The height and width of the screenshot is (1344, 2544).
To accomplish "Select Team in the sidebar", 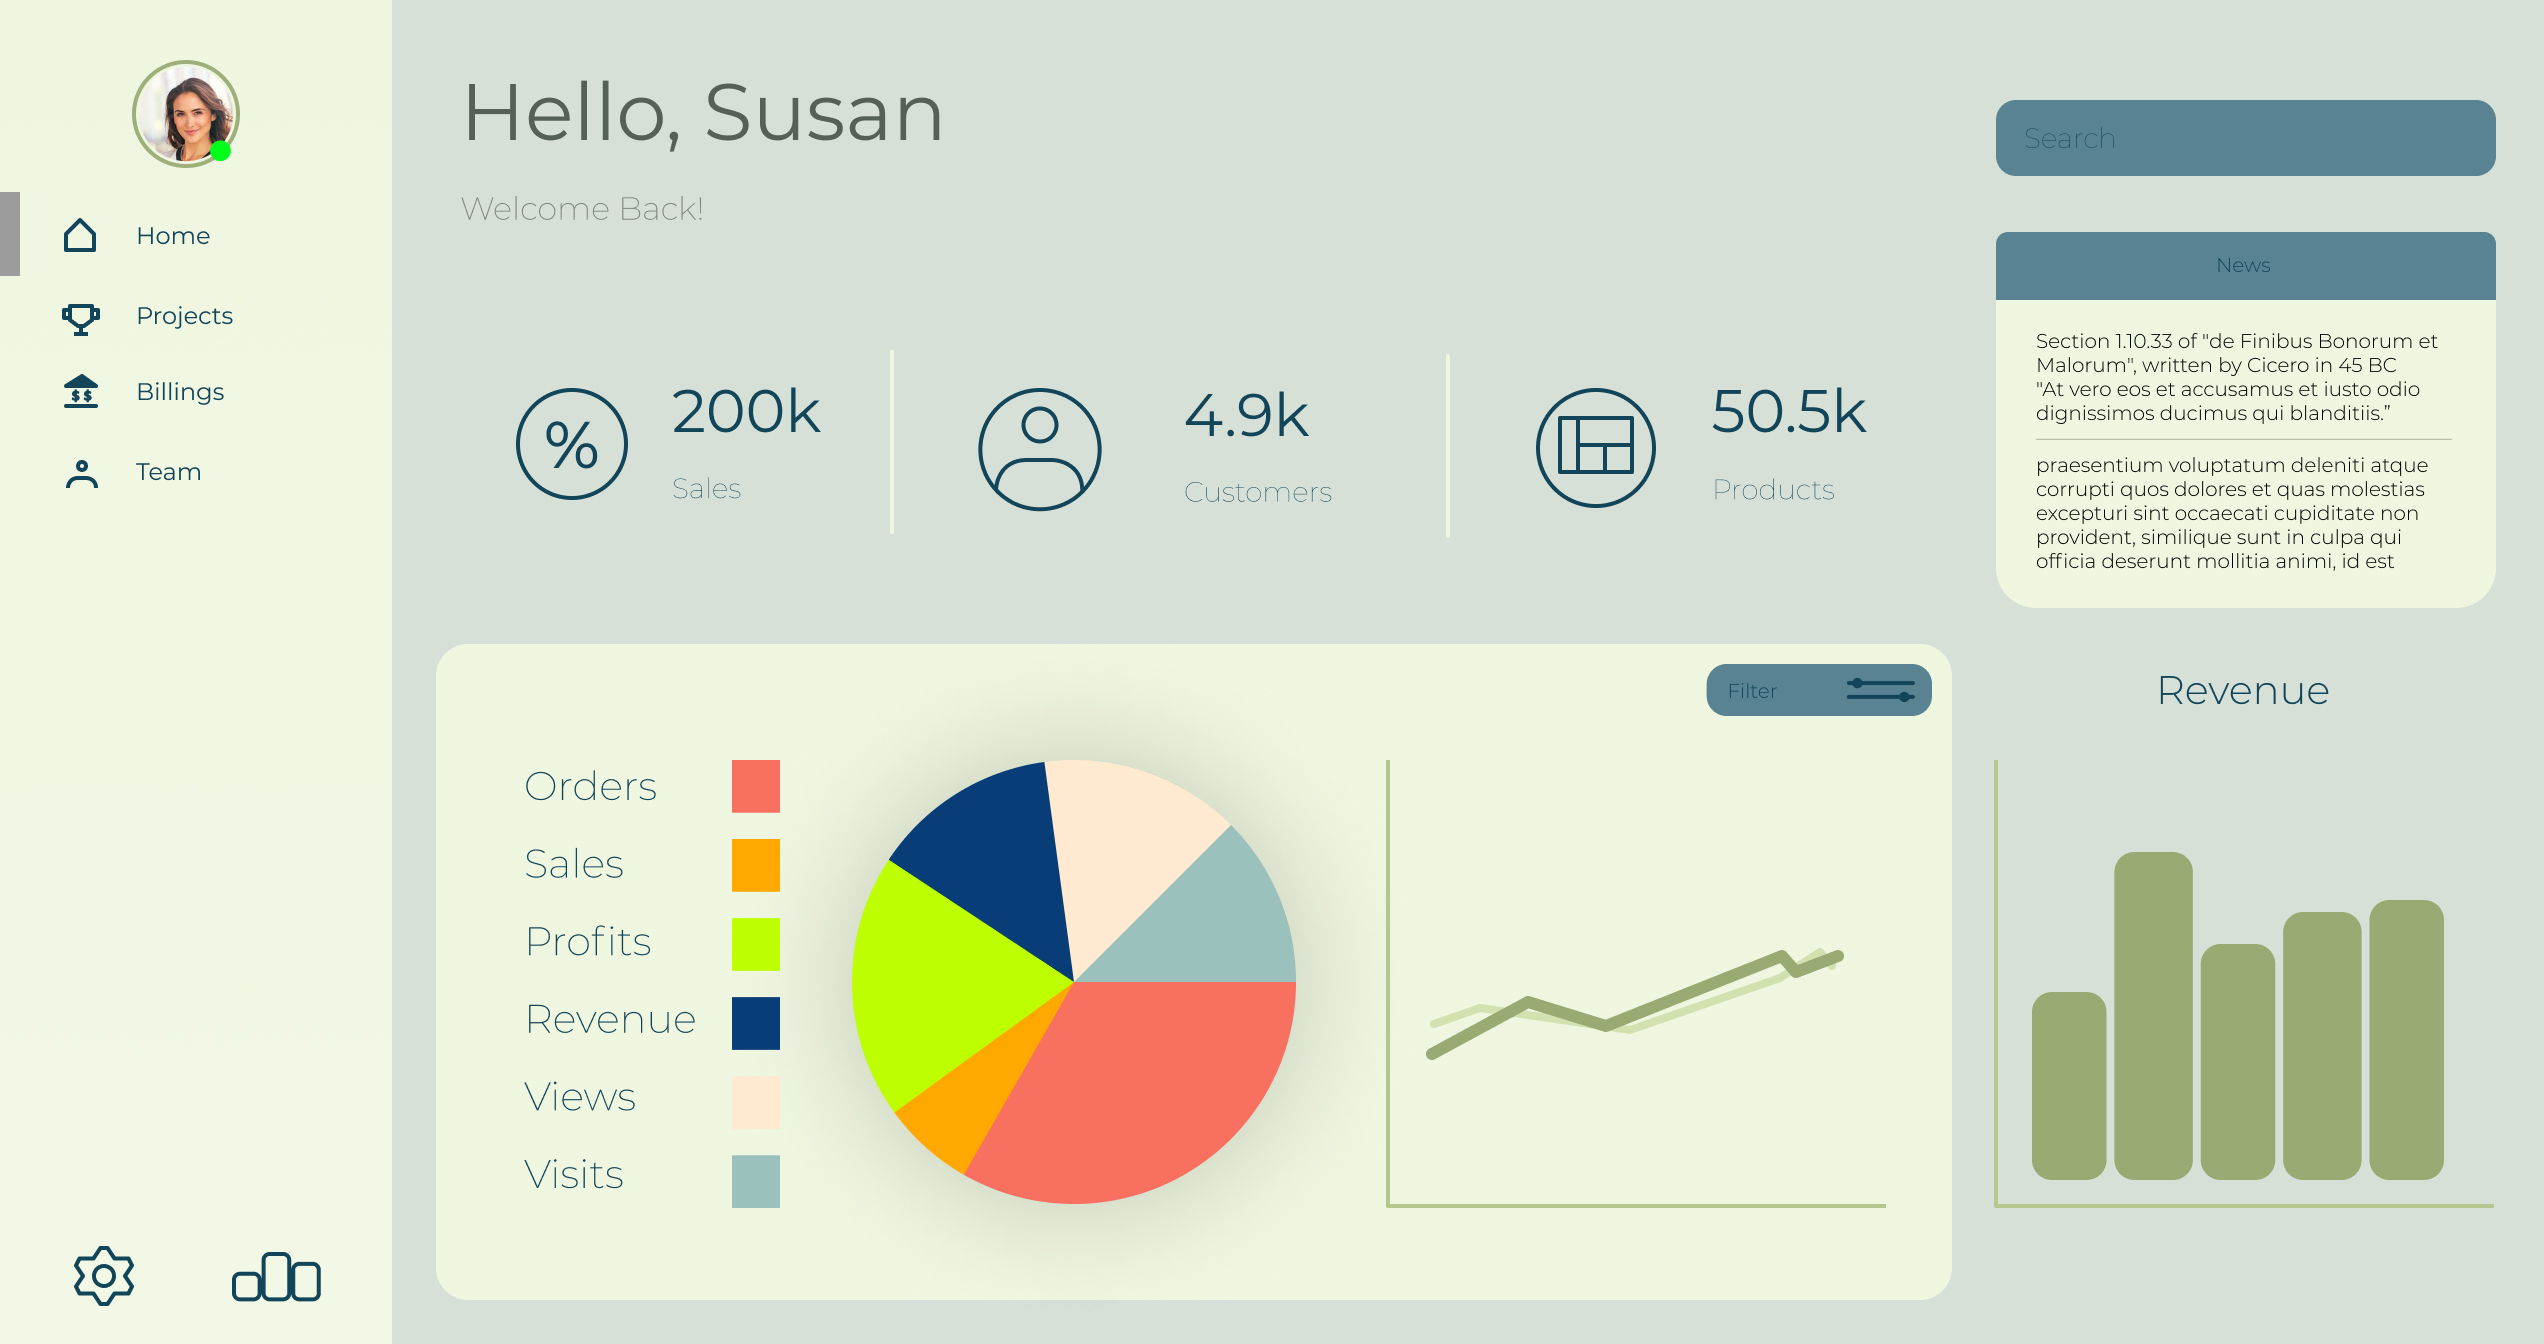I will tap(168, 472).
